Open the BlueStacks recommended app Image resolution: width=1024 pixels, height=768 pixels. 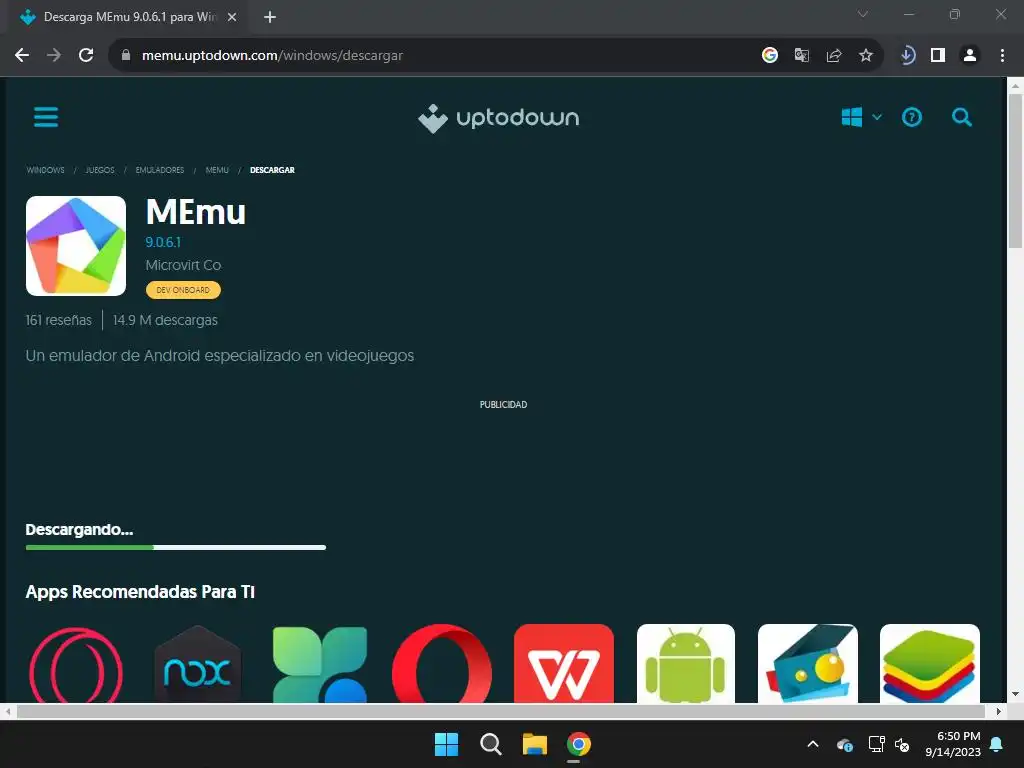click(x=930, y=664)
